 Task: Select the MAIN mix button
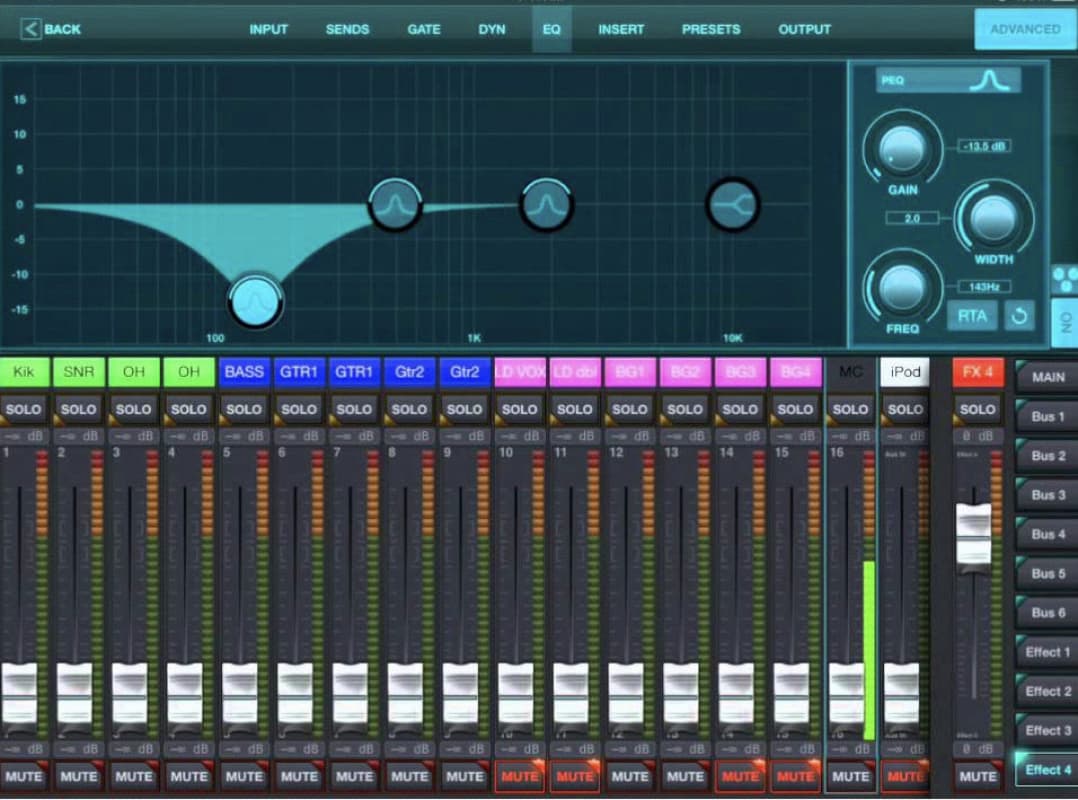1047,377
